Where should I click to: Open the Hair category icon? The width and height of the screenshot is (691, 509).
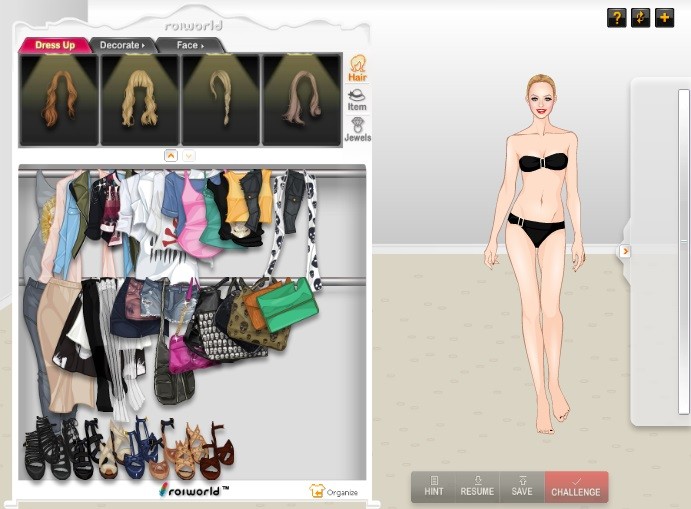(357, 68)
